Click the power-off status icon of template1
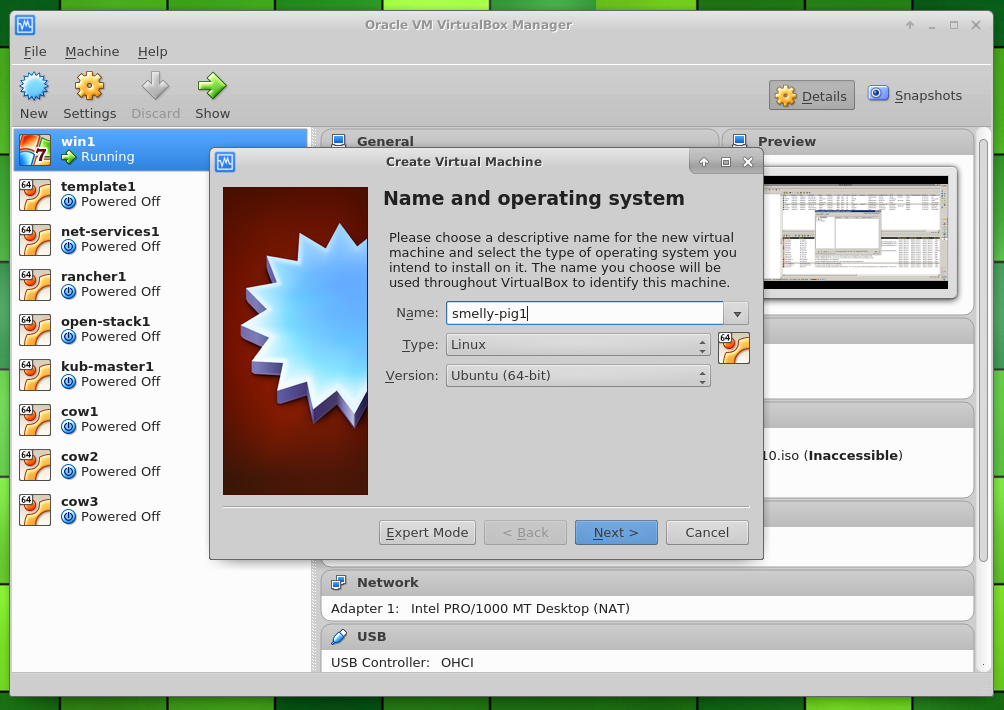 click(69, 202)
